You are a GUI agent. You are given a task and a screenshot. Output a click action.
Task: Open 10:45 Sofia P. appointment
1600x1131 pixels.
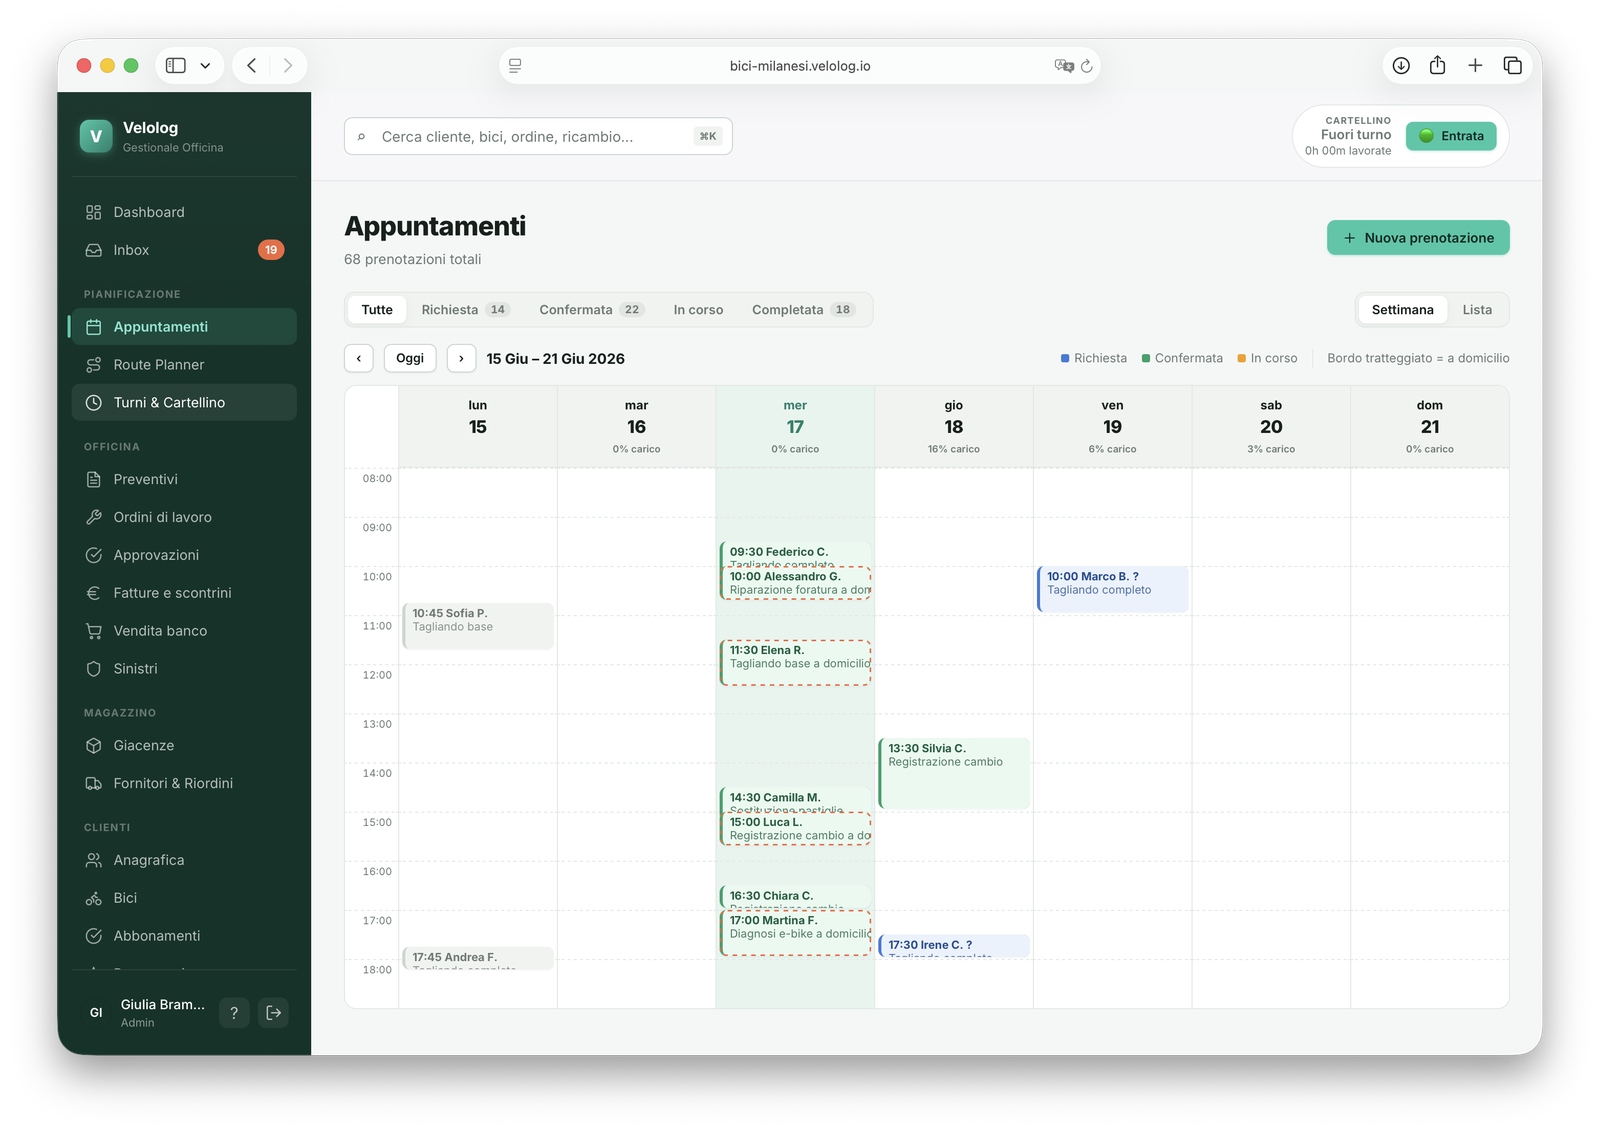(x=478, y=626)
